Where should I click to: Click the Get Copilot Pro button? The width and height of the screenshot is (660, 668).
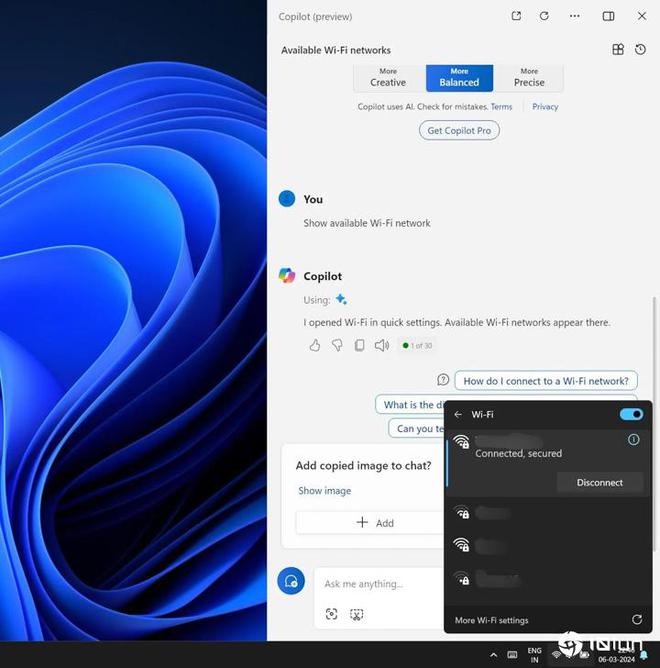[x=459, y=130]
